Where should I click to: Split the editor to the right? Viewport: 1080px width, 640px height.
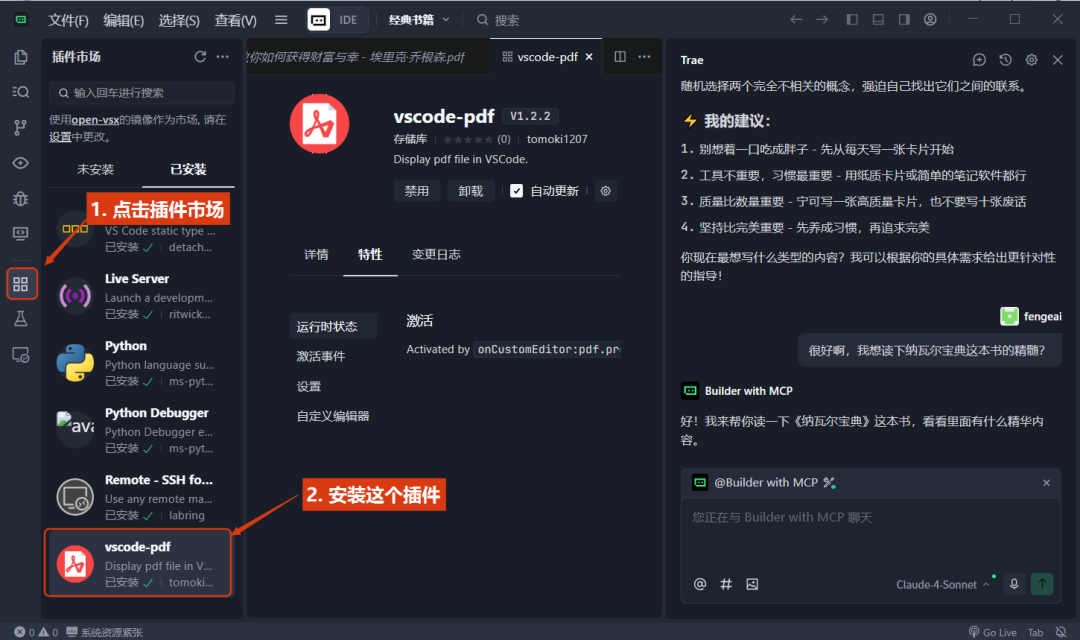pyautogui.click(x=620, y=56)
